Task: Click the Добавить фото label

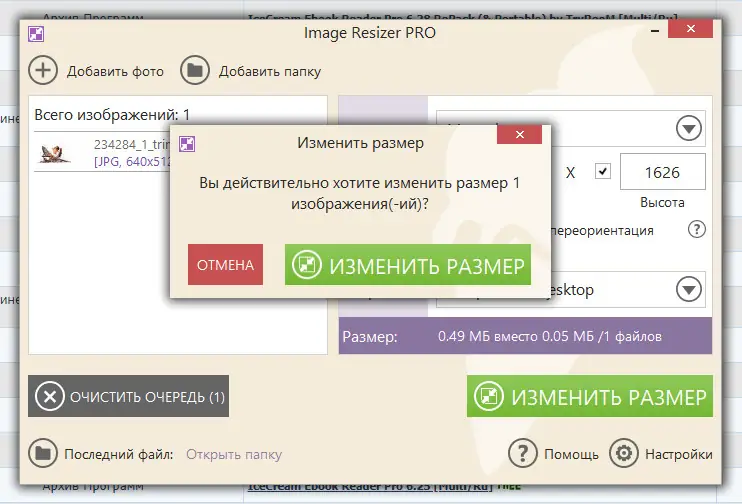Action: tap(115, 71)
